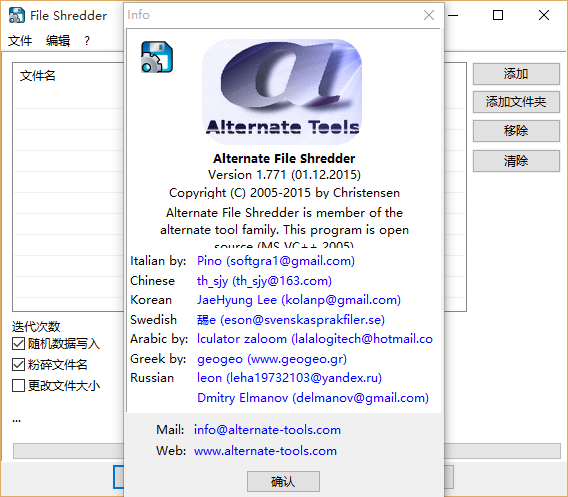Click the 文件名 column header
Screen dimensions: 568x497
pos(38,76)
